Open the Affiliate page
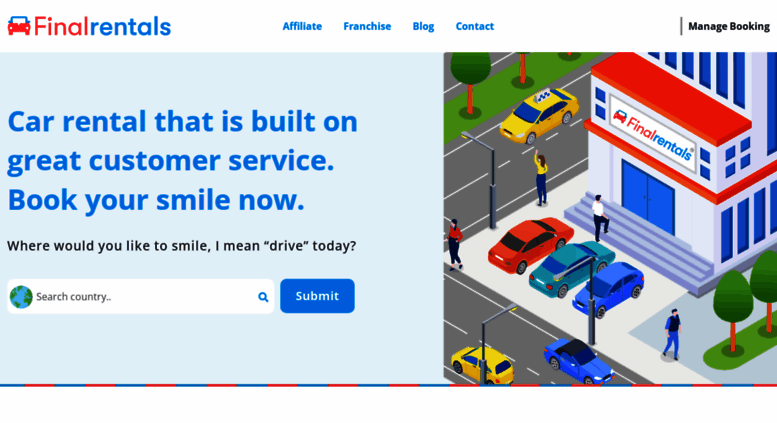The image size is (777, 423). pos(302,26)
